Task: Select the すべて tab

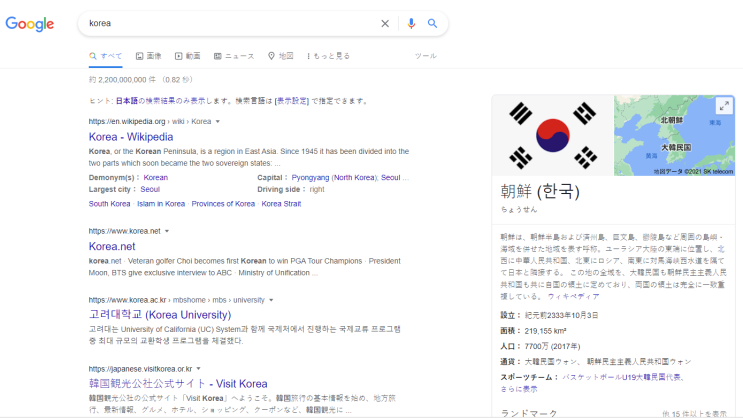Action: [x=106, y=56]
